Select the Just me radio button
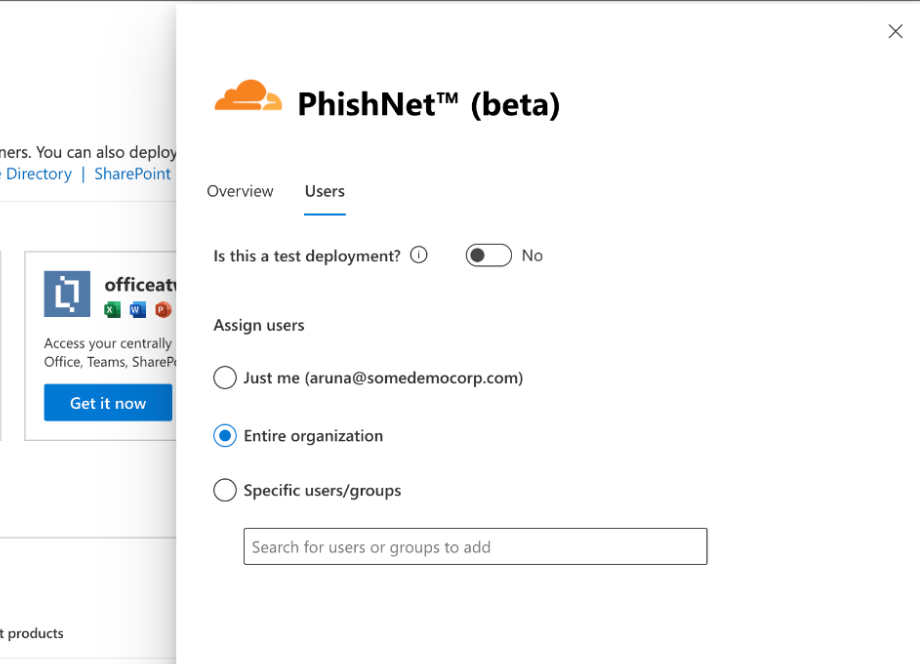 click(225, 378)
